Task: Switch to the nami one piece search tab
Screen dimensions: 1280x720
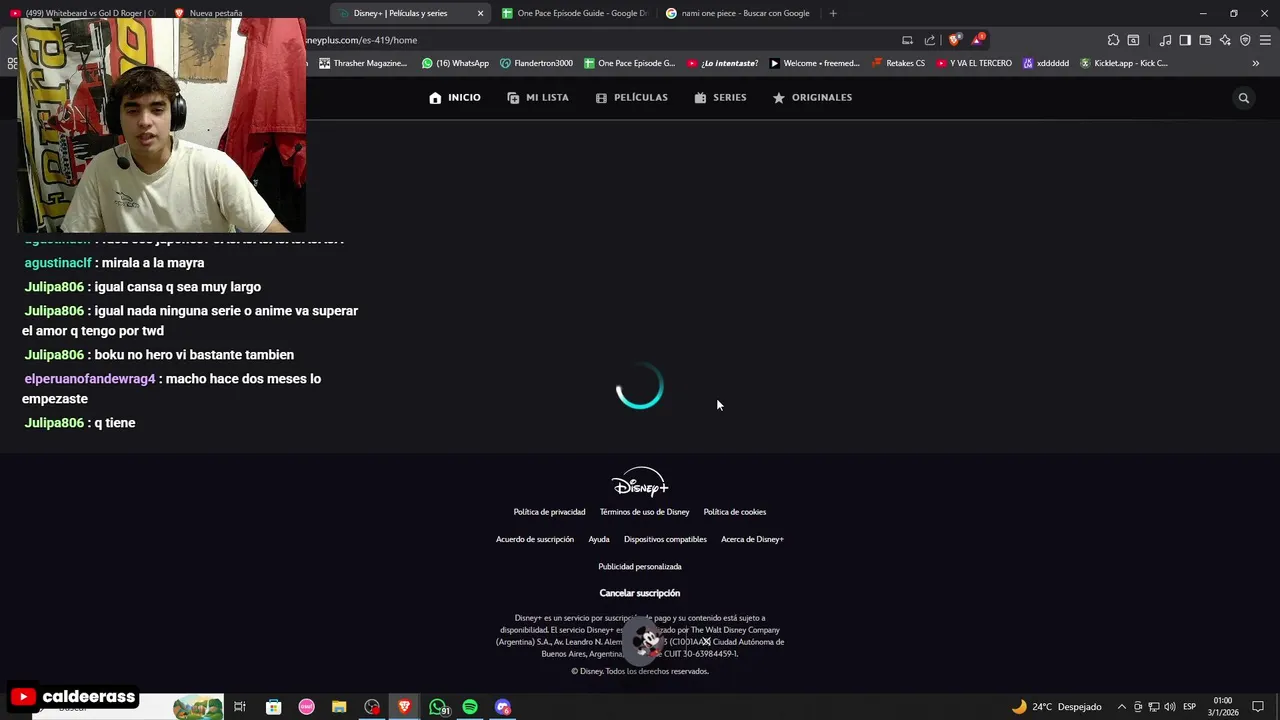Action: [738, 13]
